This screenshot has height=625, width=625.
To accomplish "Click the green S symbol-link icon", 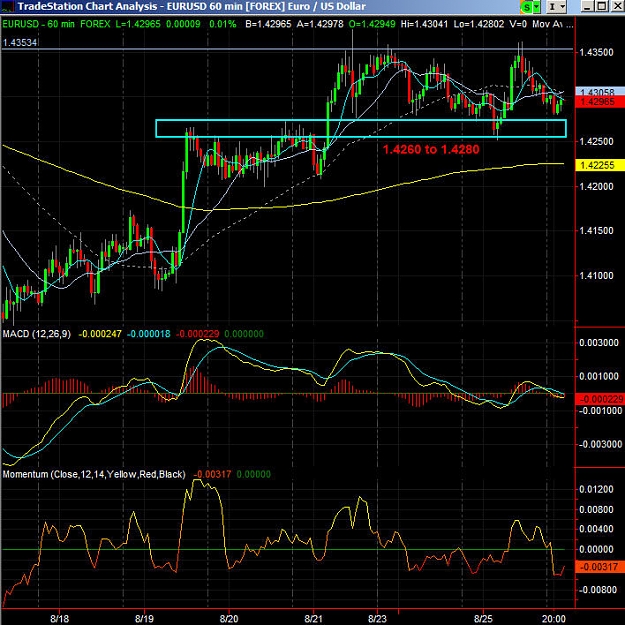I will [x=527, y=7].
